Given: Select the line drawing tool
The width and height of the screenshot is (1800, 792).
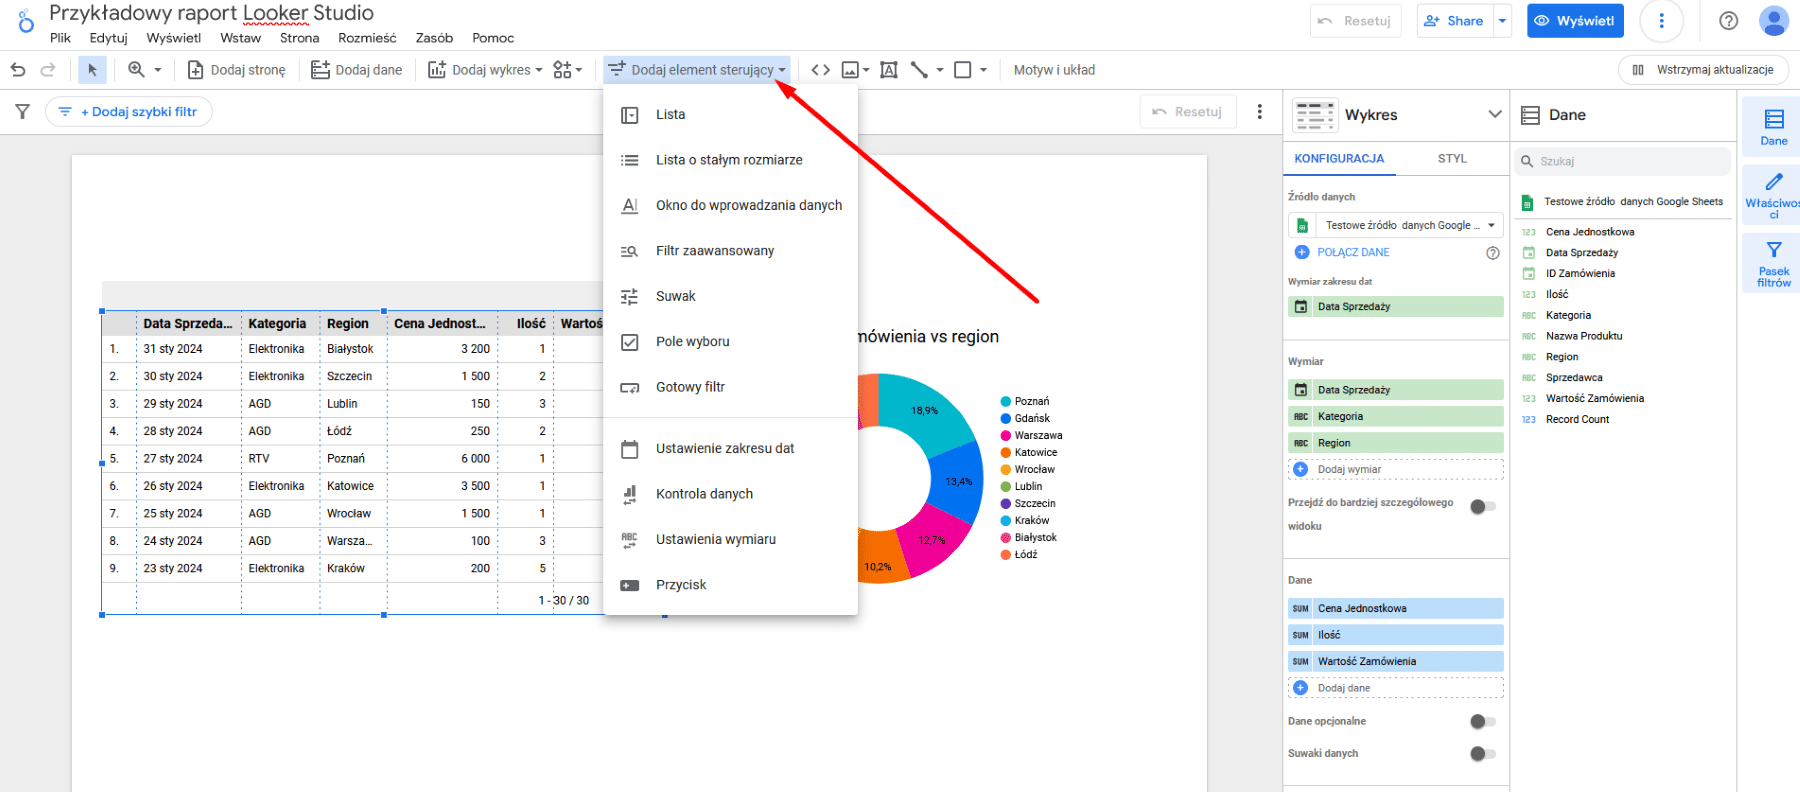Looking at the screenshot, I should pyautogui.click(x=919, y=70).
